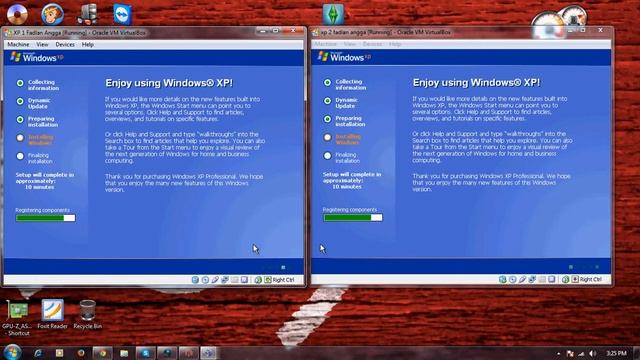Click shared folders icon in xp 2 status bar

tap(542, 279)
